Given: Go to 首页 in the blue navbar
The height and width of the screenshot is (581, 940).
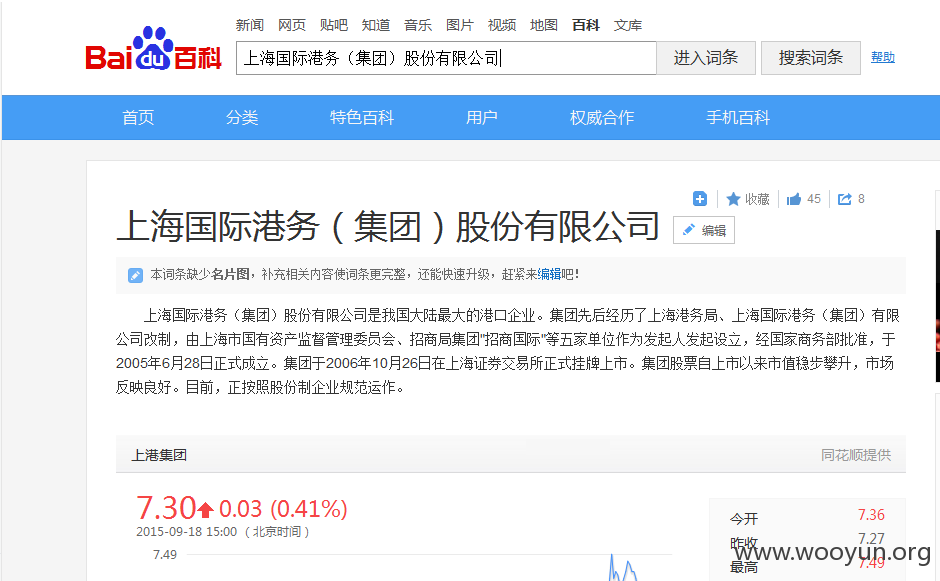Looking at the screenshot, I should 138,118.
